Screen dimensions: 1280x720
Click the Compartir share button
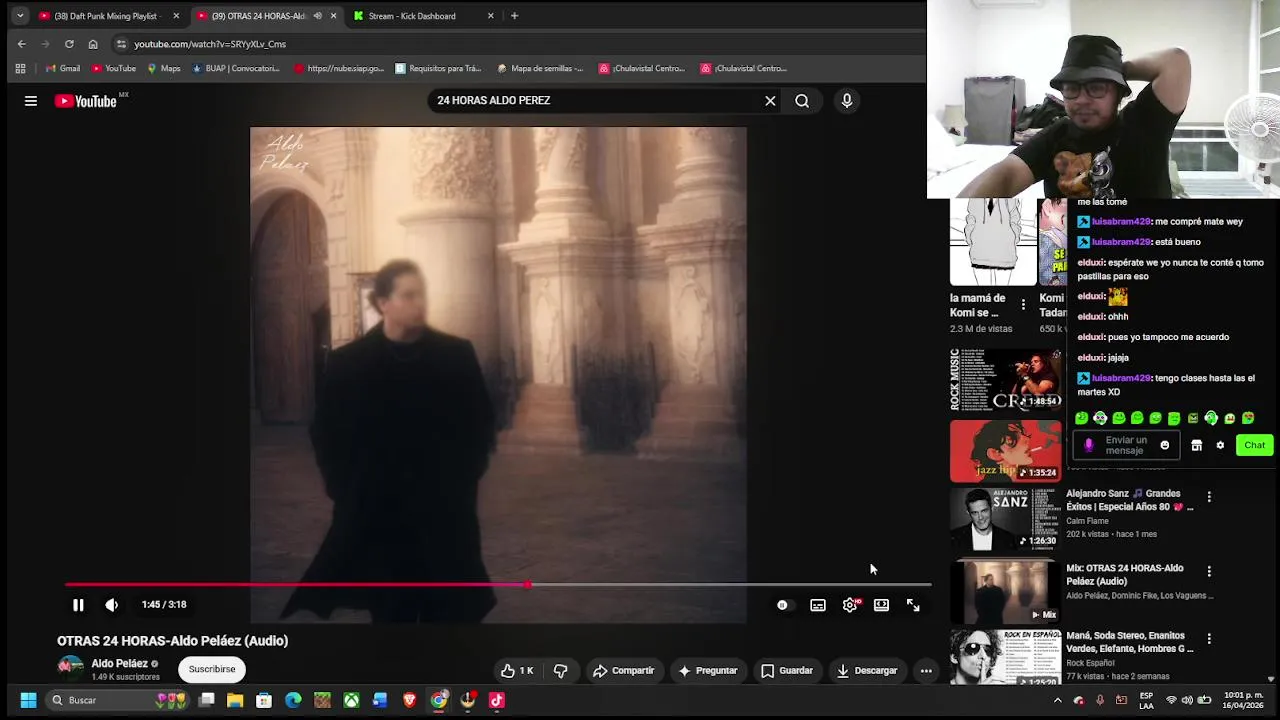tap(623, 670)
